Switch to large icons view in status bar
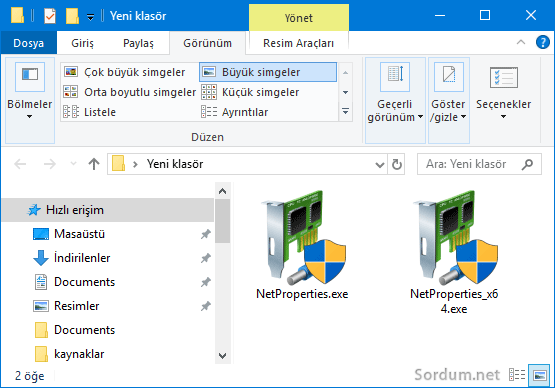The image size is (555, 388). (540, 375)
